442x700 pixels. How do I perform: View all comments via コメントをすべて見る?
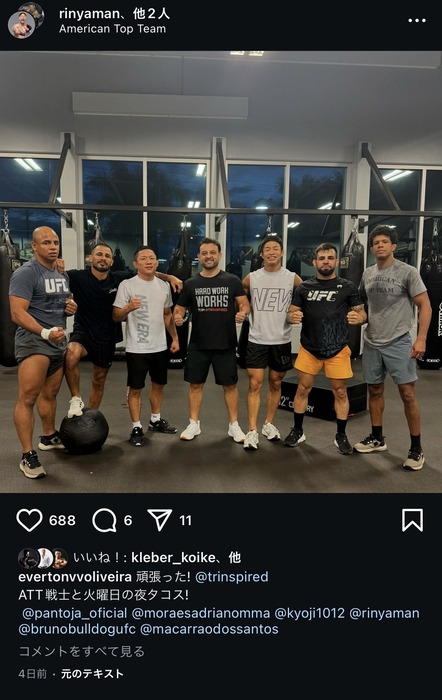tap(82, 651)
